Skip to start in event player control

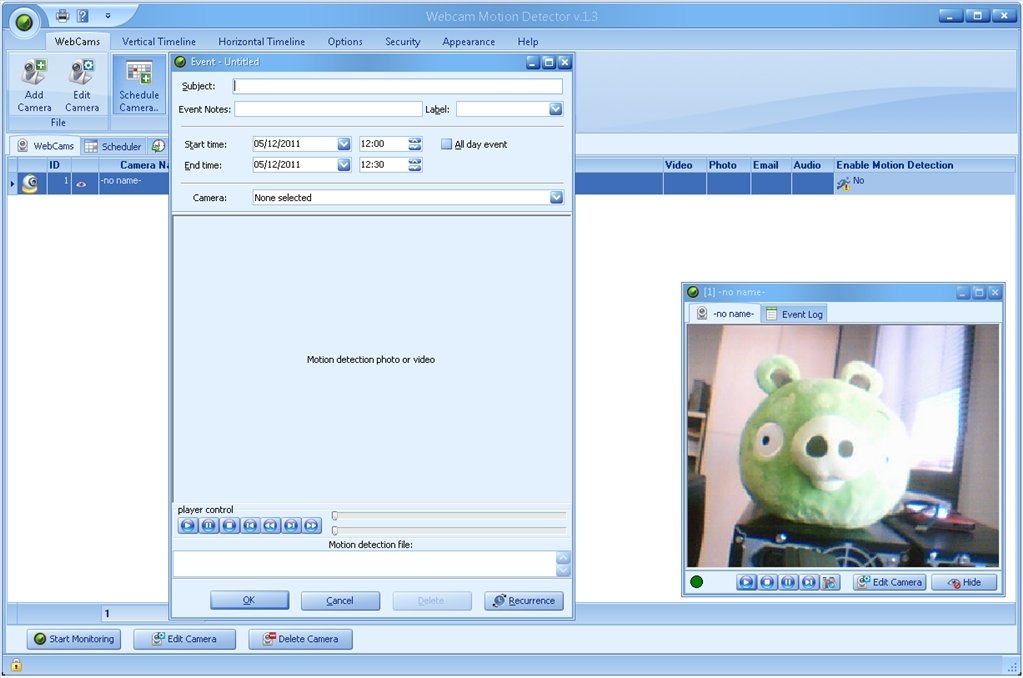[x=250, y=525]
